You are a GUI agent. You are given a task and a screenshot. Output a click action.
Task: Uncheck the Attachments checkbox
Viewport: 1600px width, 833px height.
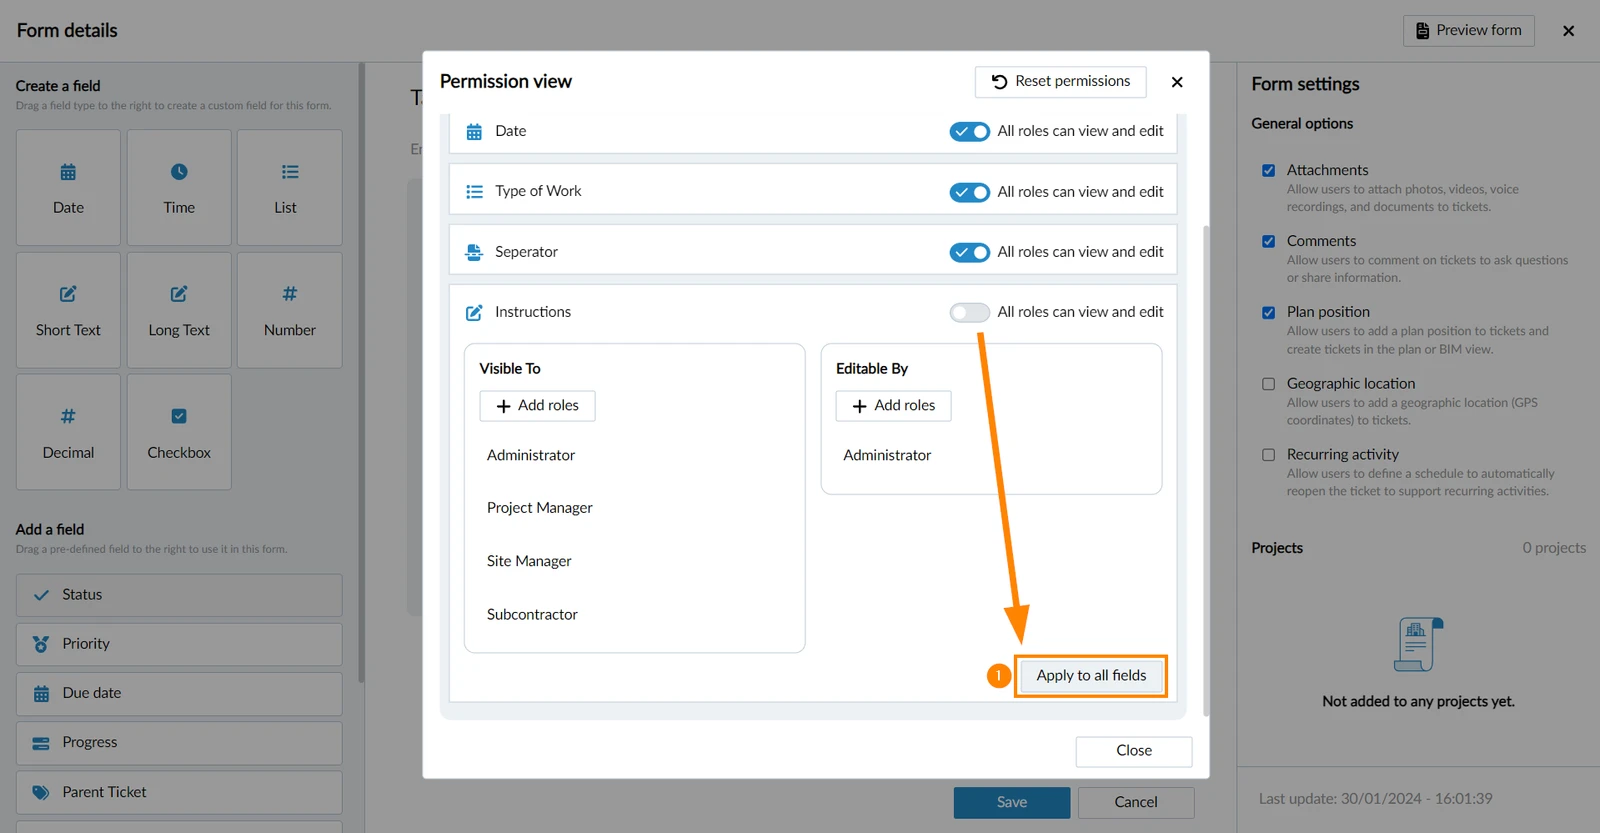click(x=1268, y=170)
